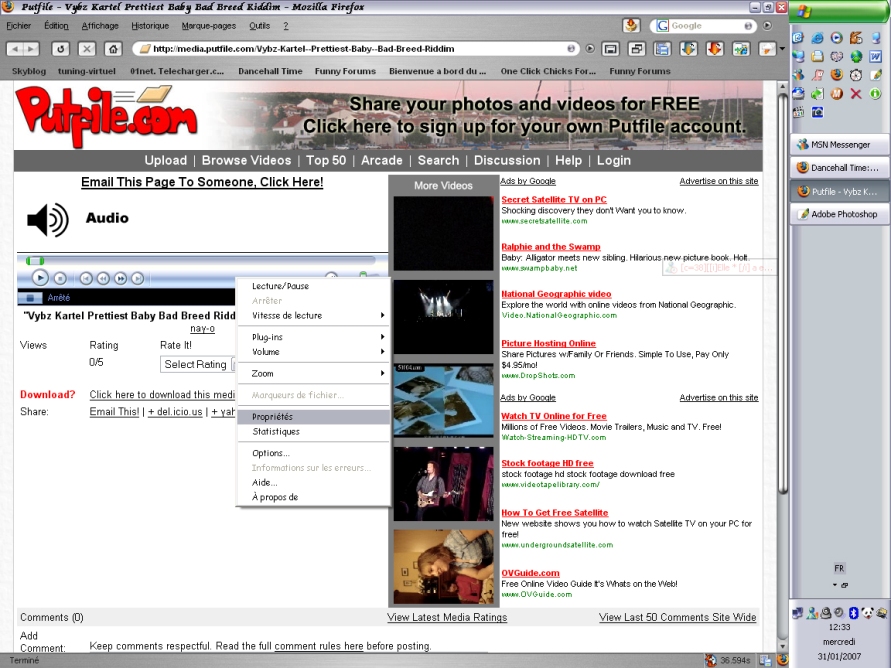The image size is (891, 668).
Task: Click the FR language indicator
Action: pos(839,568)
